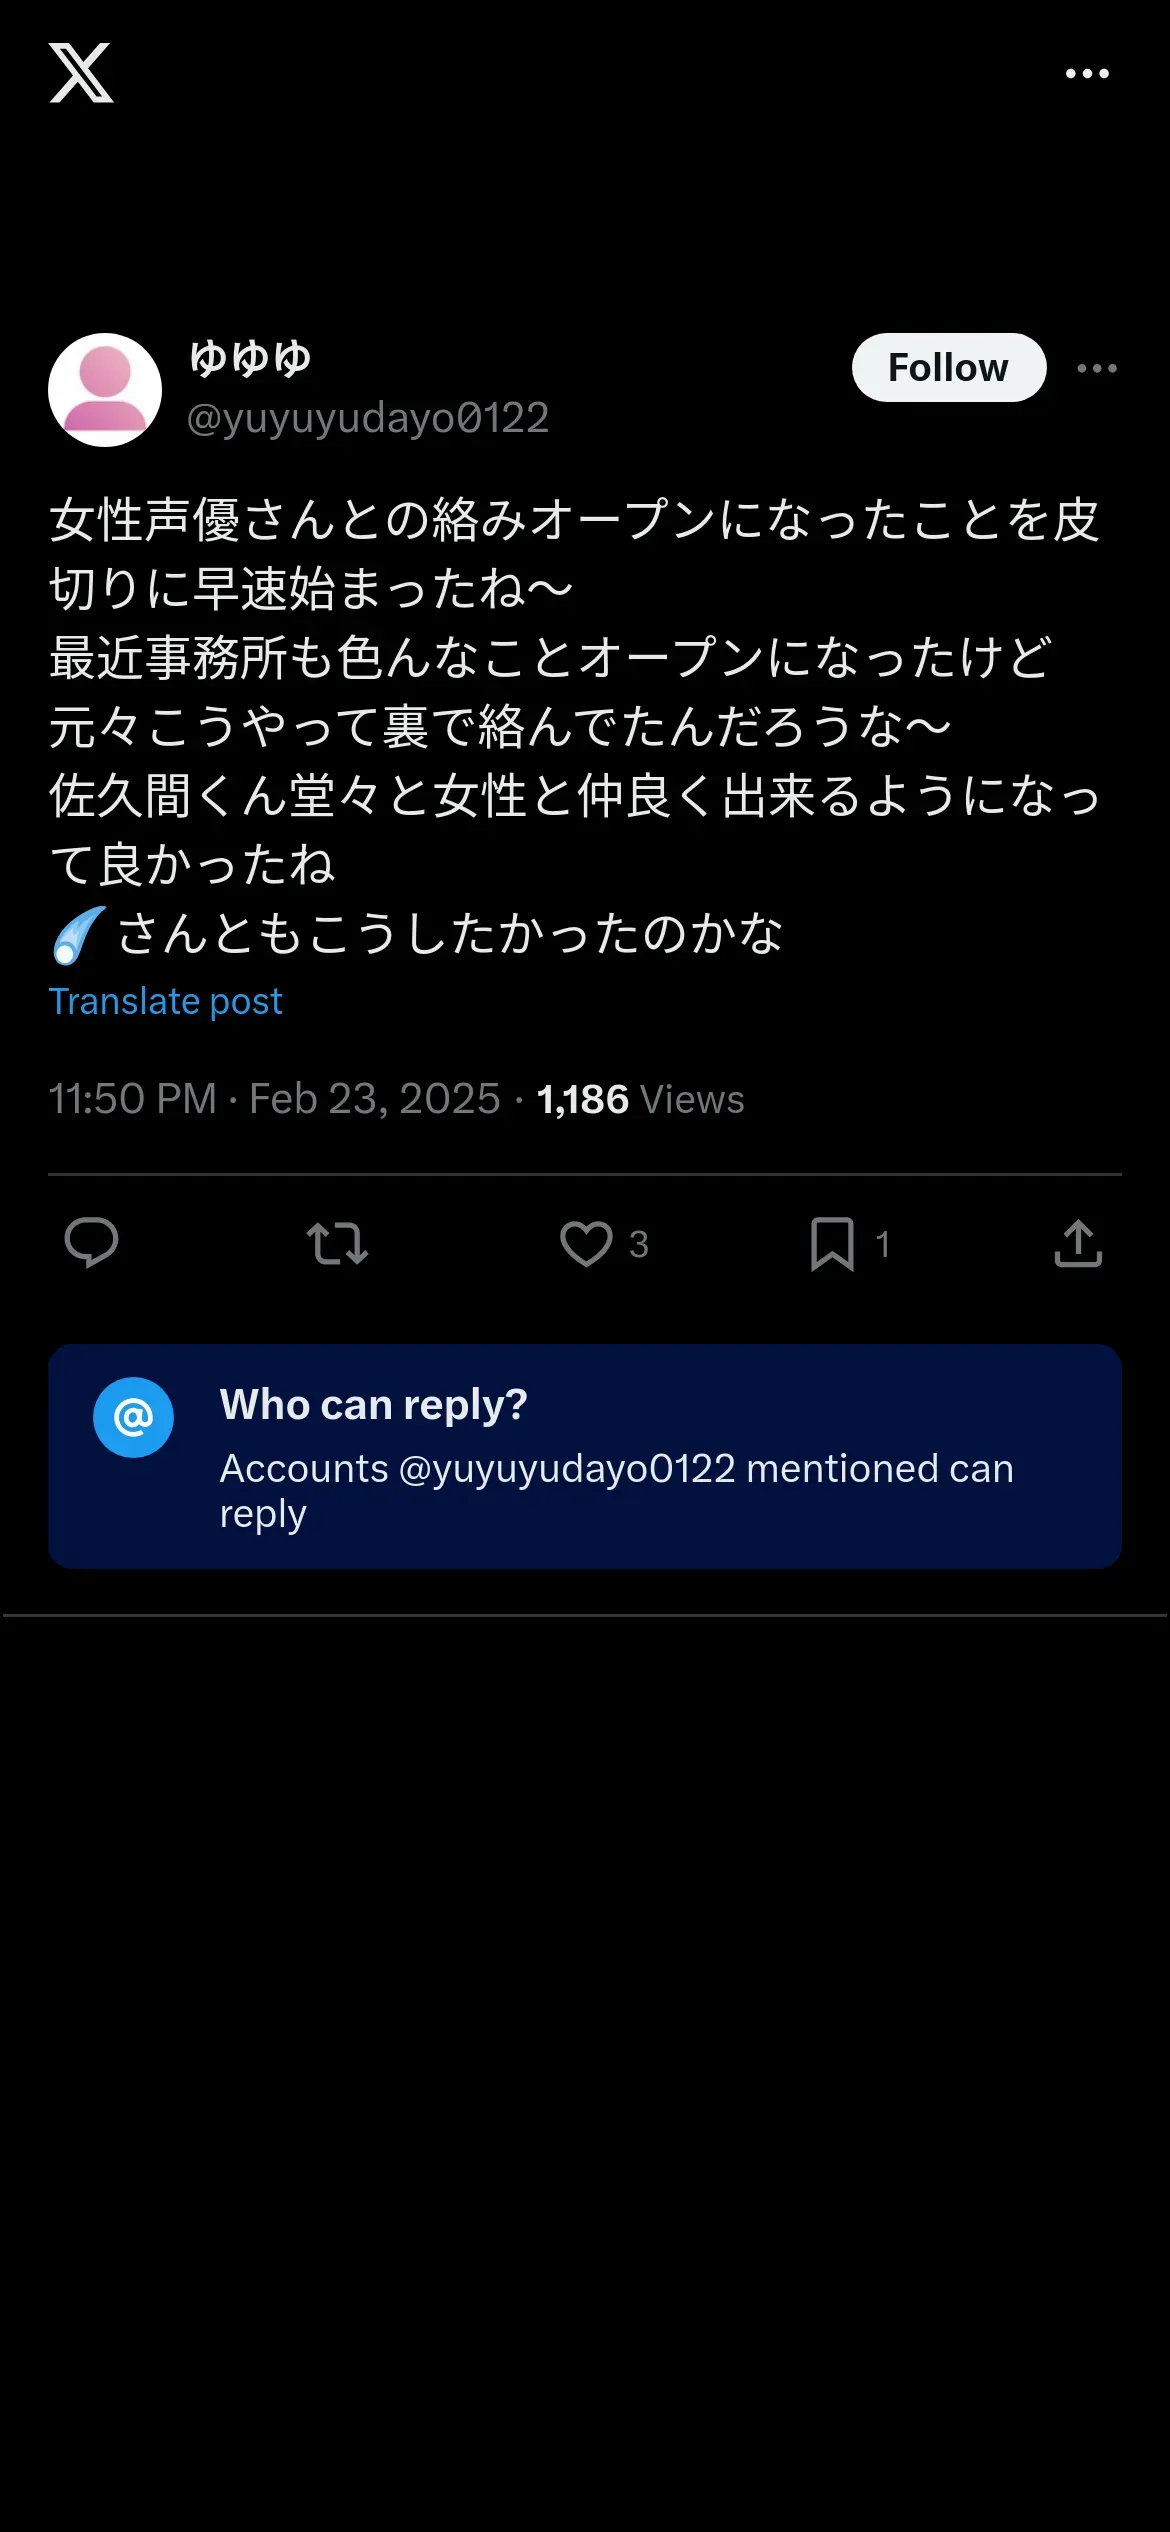
Task: Like the post with the heart icon
Action: tap(586, 1244)
